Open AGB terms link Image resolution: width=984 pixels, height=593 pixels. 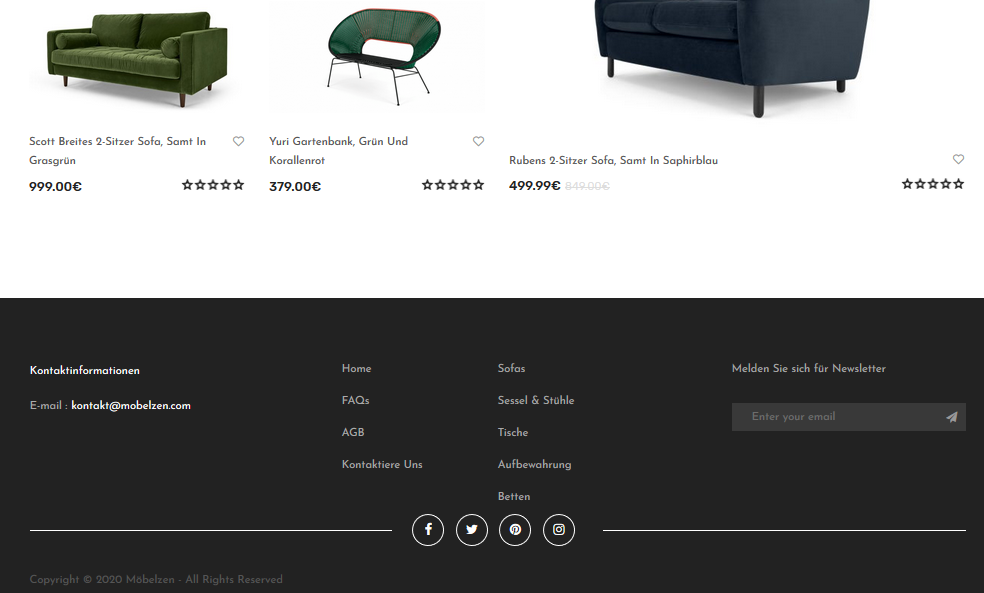[x=353, y=432]
